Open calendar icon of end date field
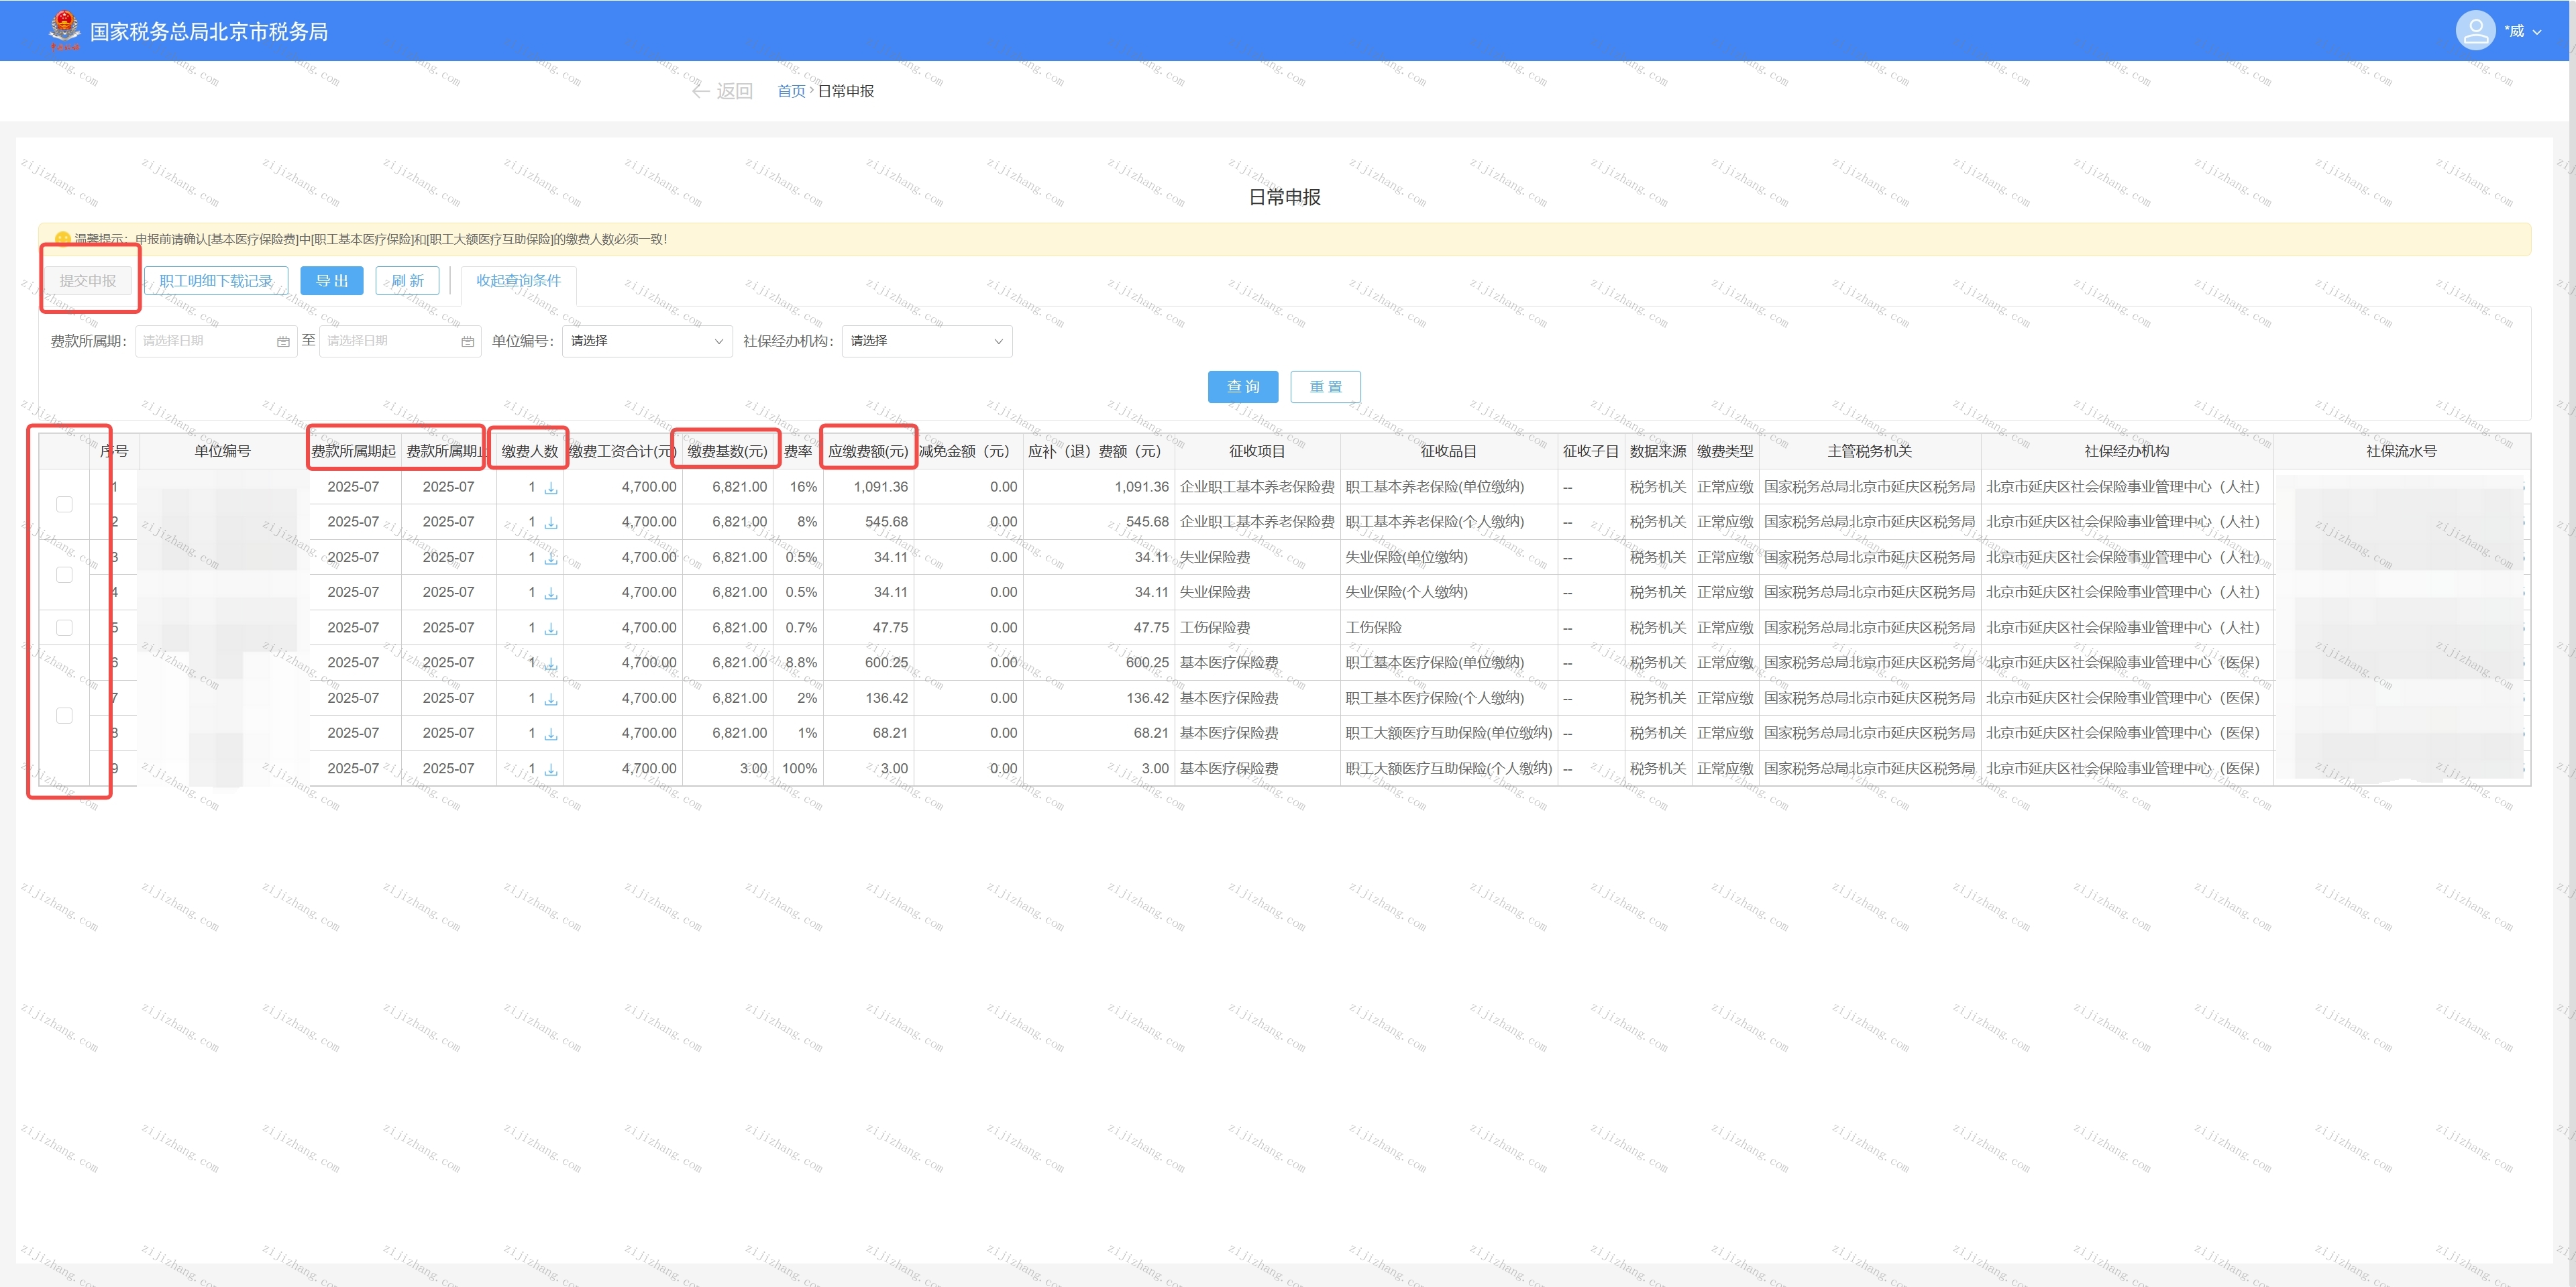This screenshot has height=1287, width=2576. (467, 341)
